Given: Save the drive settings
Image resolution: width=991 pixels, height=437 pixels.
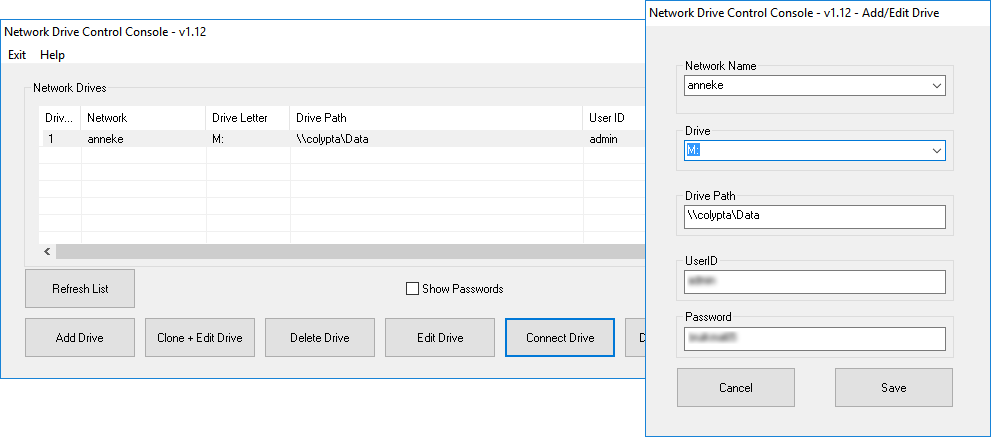Looking at the screenshot, I should click(894, 388).
